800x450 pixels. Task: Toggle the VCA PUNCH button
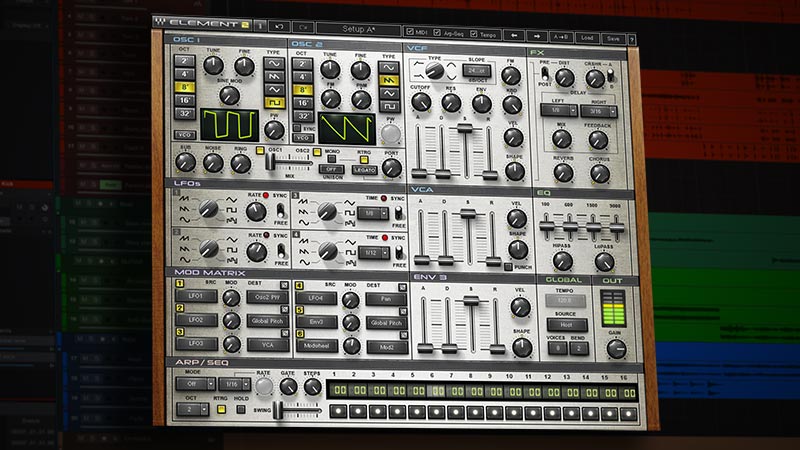508,267
